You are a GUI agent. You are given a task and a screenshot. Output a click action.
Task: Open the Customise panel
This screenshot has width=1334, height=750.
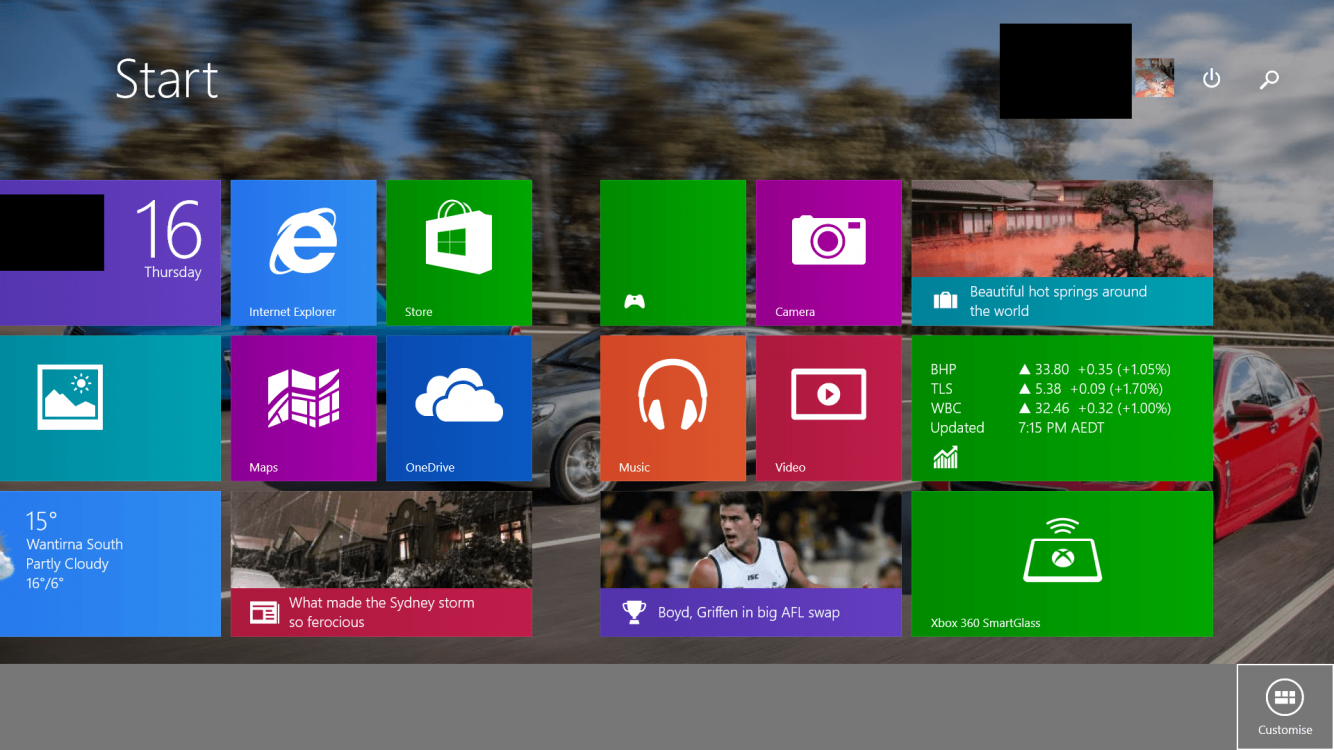coord(1284,705)
